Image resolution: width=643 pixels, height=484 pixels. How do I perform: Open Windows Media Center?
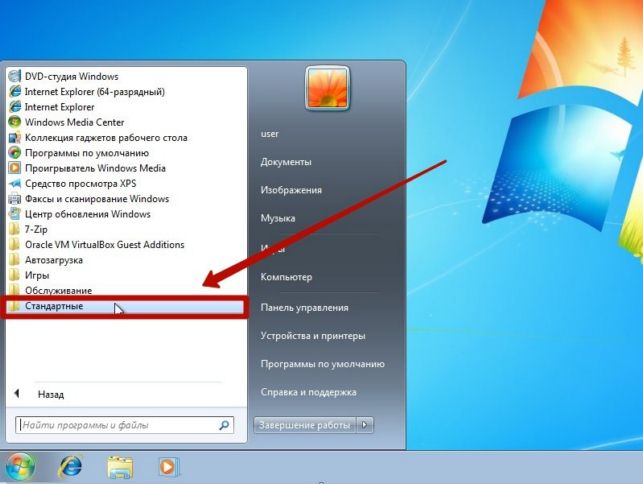click(x=66, y=122)
